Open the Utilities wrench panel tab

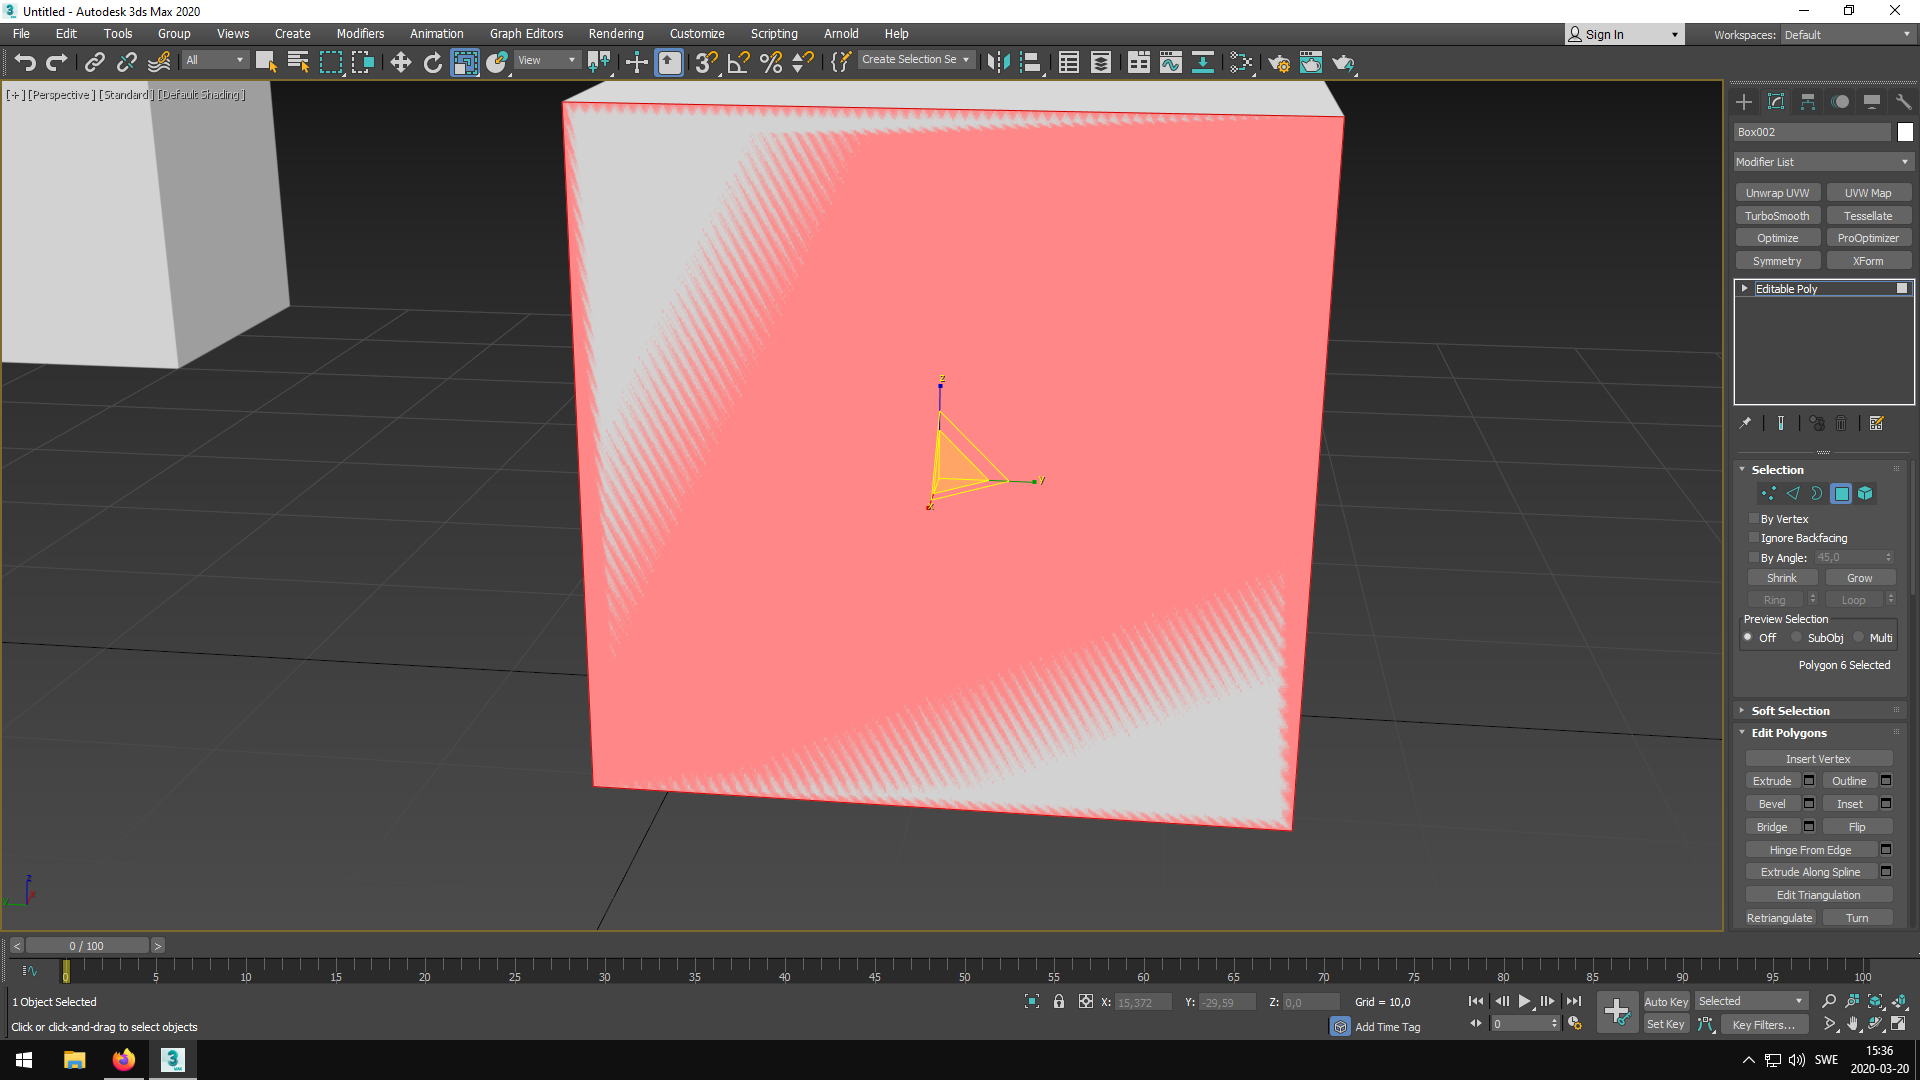pyautogui.click(x=1904, y=102)
